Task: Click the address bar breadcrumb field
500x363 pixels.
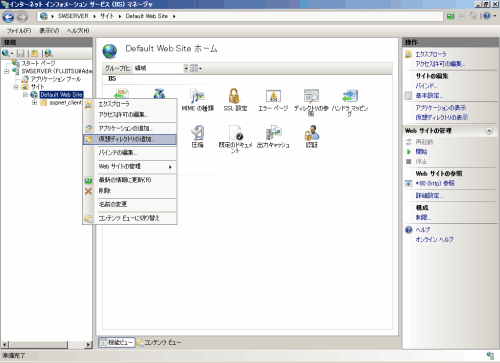Action: click(240, 16)
